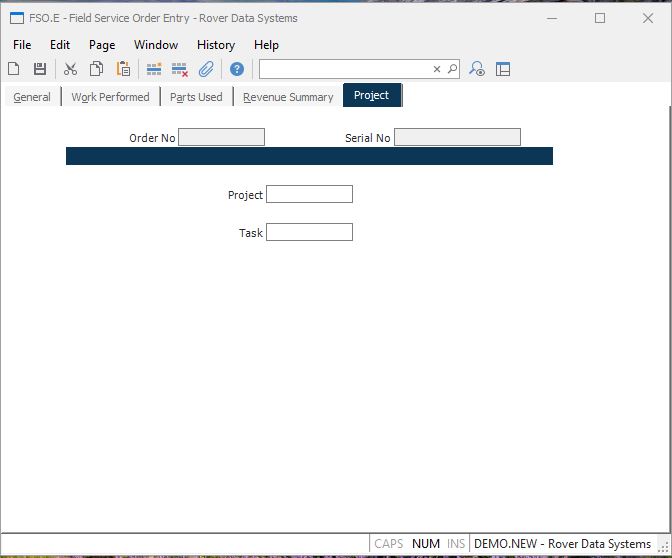672x558 pixels.
Task: Open Help with the question mark icon
Action: click(237, 69)
